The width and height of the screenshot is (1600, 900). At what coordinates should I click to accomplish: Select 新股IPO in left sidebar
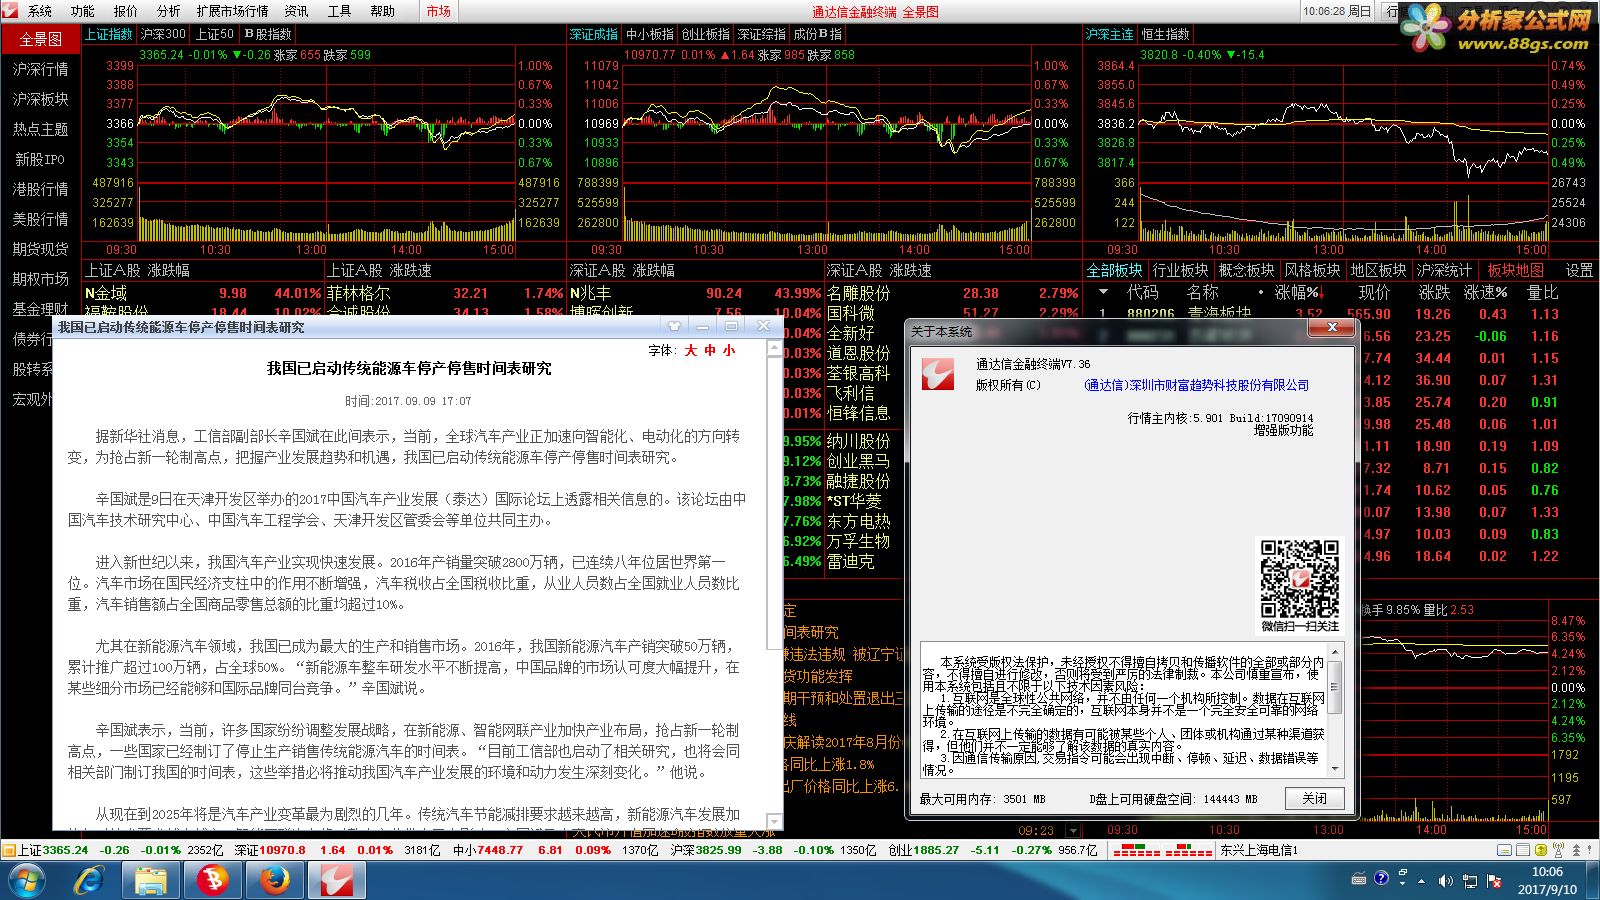coord(40,159)
